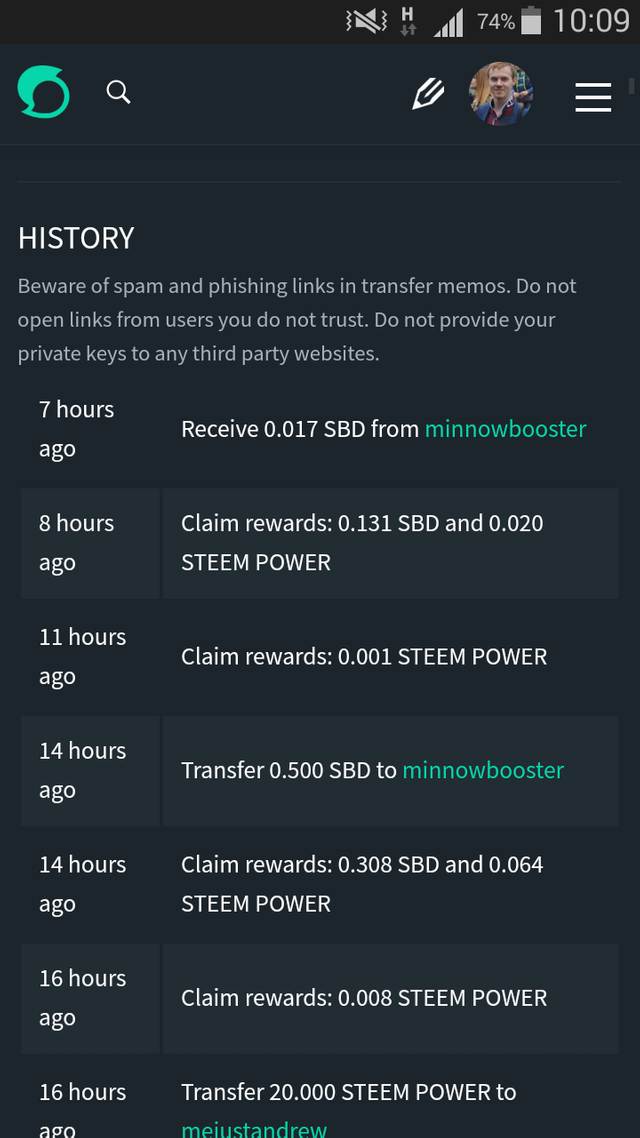Screen dimensions: 640x1138
Task: Select Claim rewards 0.001 STEEM POWER entry
Action: (x=364, y=657)
